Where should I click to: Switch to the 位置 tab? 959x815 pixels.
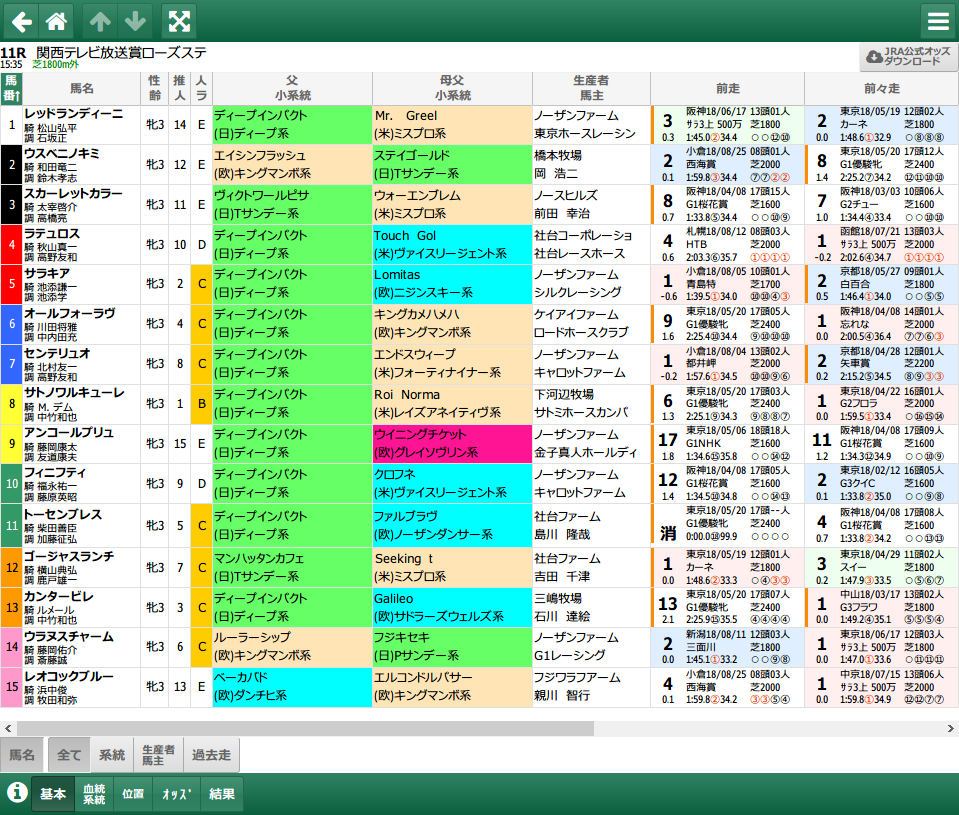pos(133,794)
